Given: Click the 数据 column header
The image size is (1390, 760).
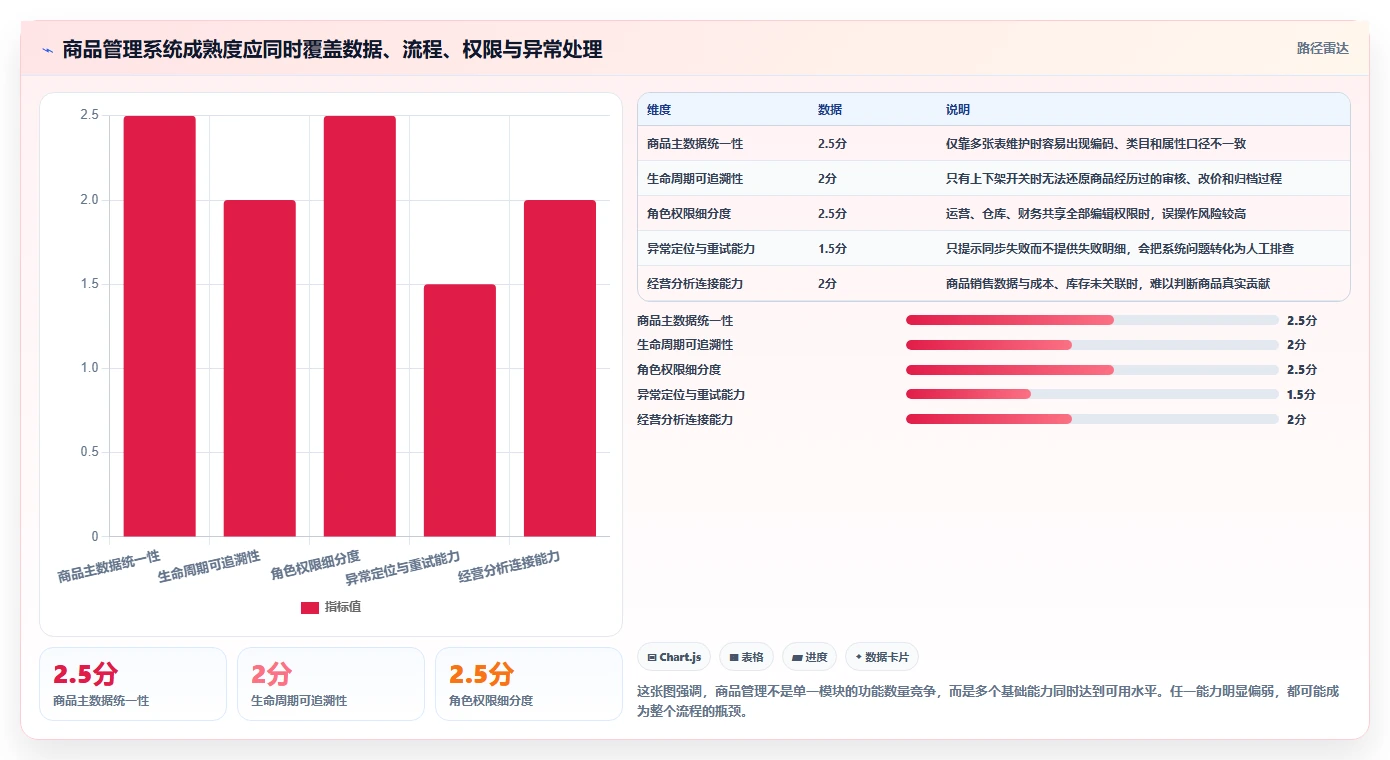Looking at the screenshot, I should pyautogui.click(x=830, y=110).
